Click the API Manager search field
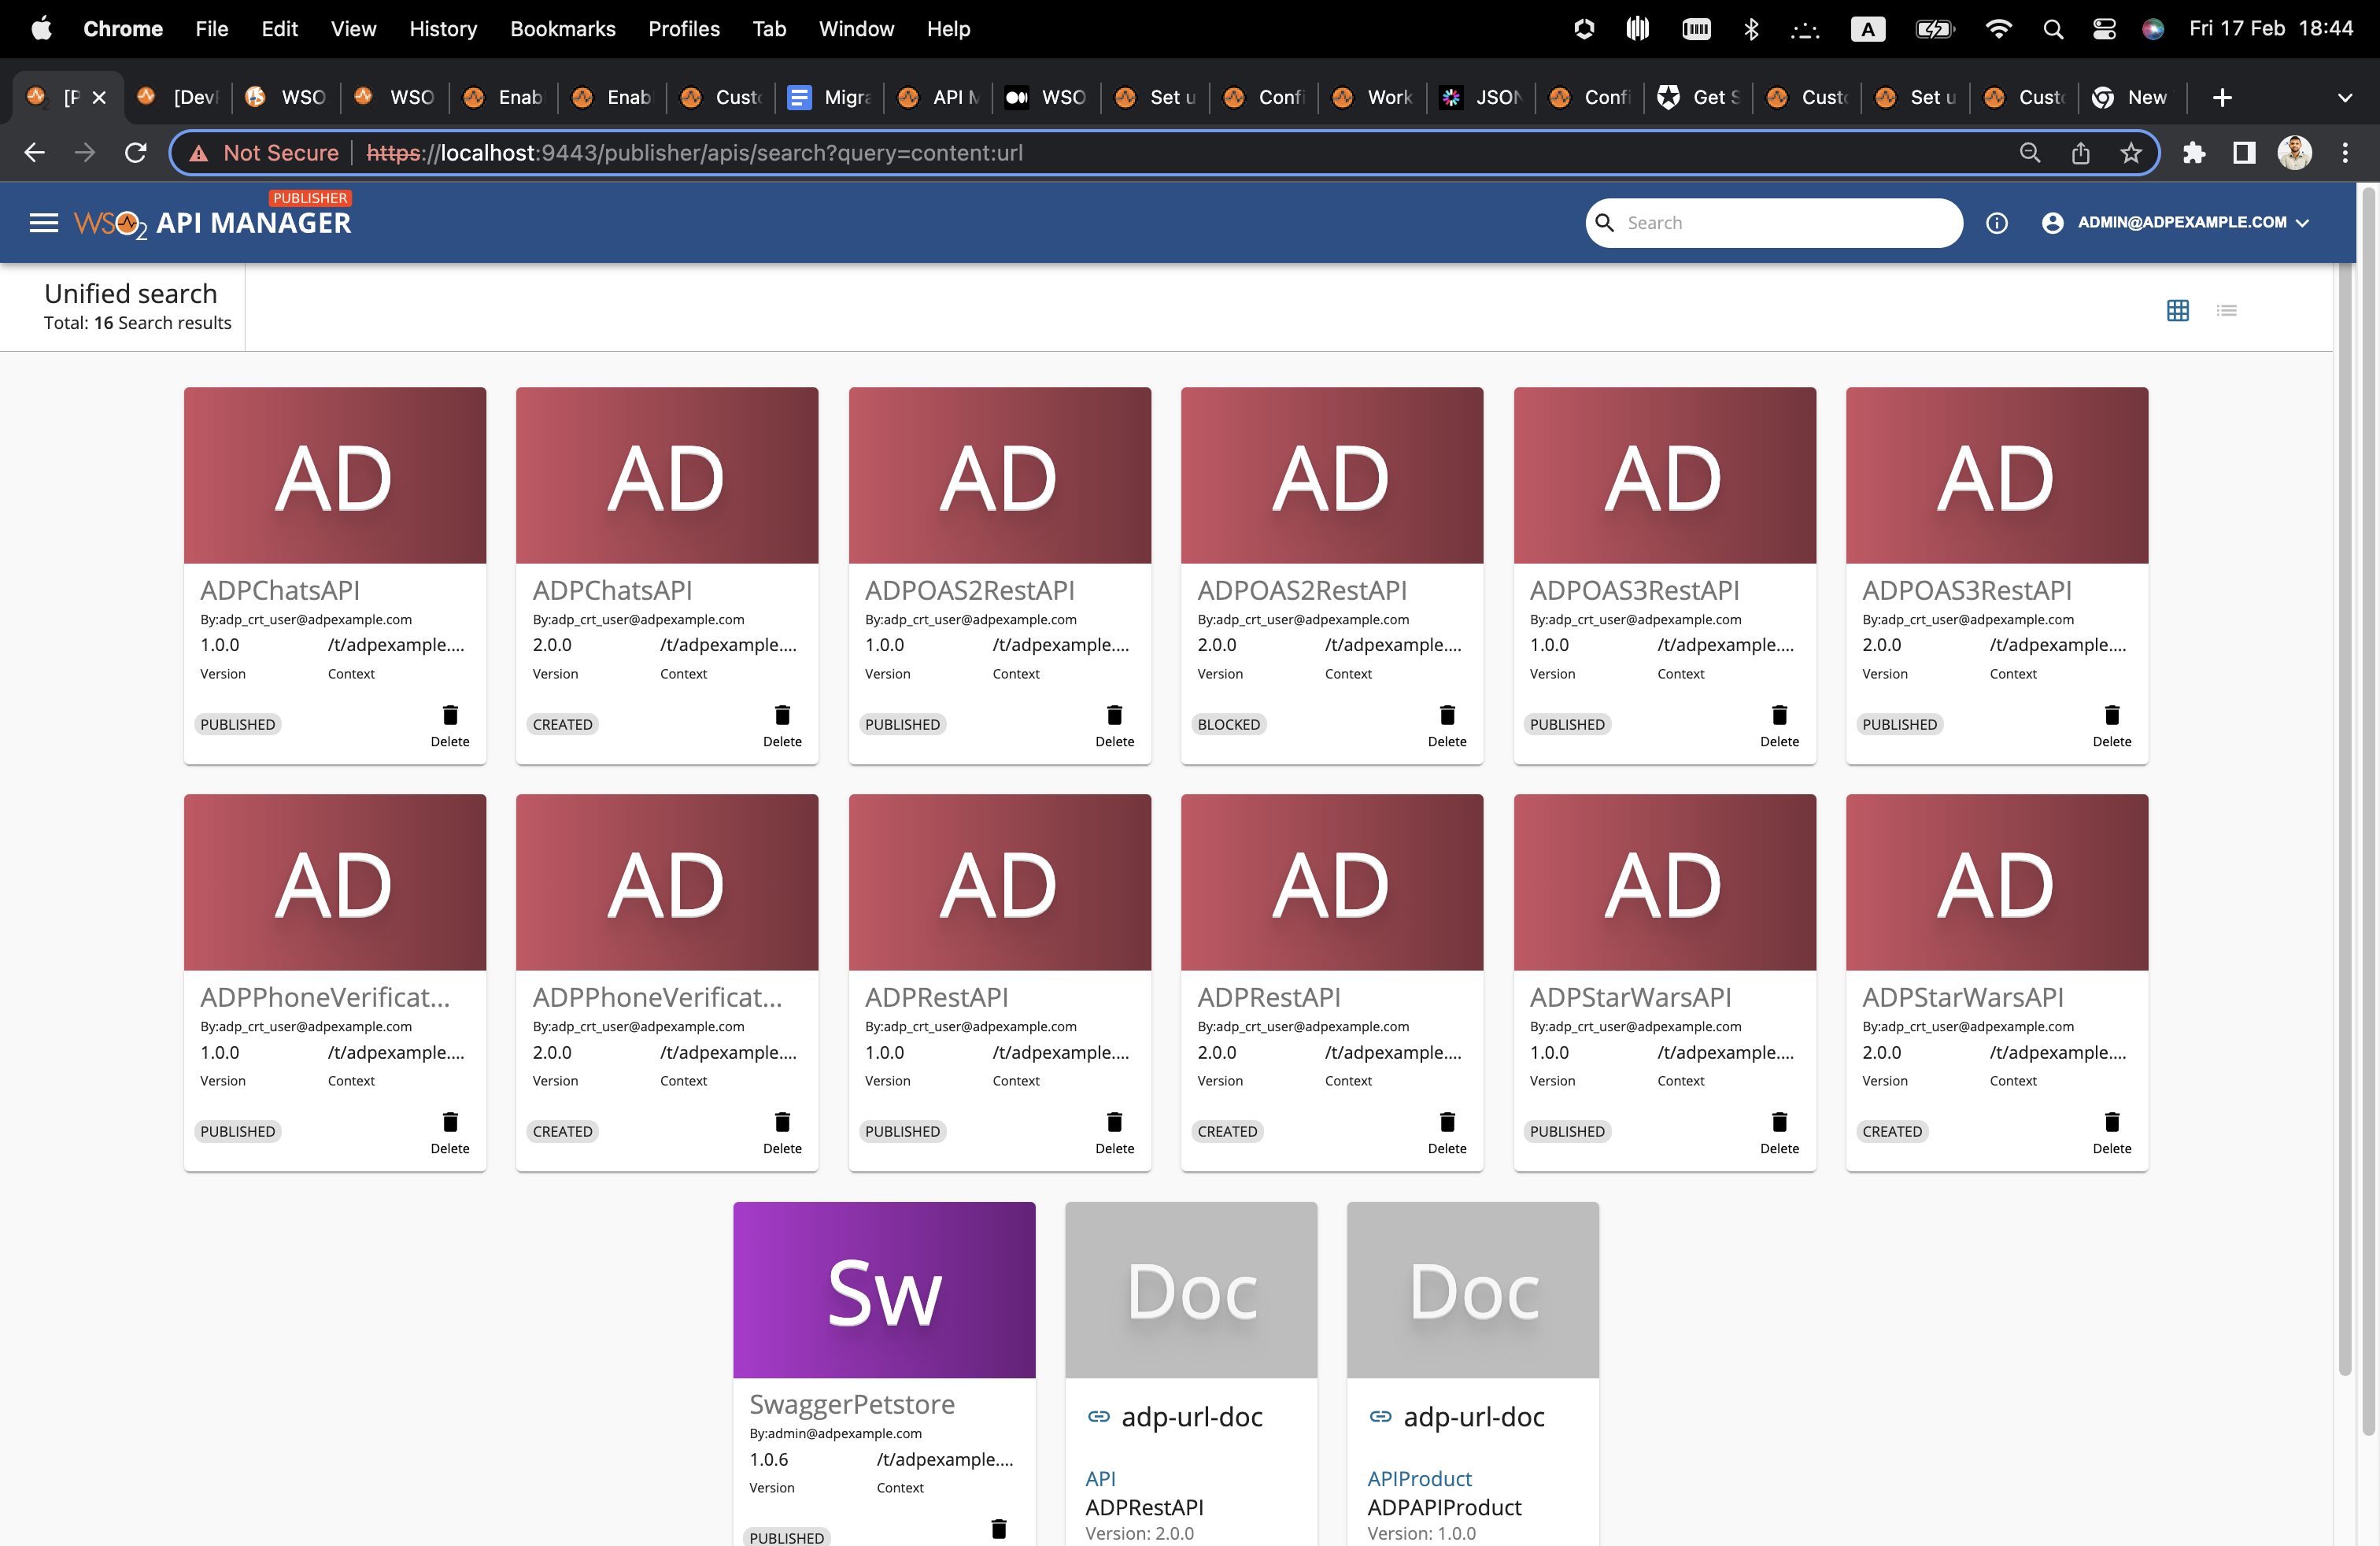Viewport: 2380px width, 1546px height. click(x=1775, y=222)
